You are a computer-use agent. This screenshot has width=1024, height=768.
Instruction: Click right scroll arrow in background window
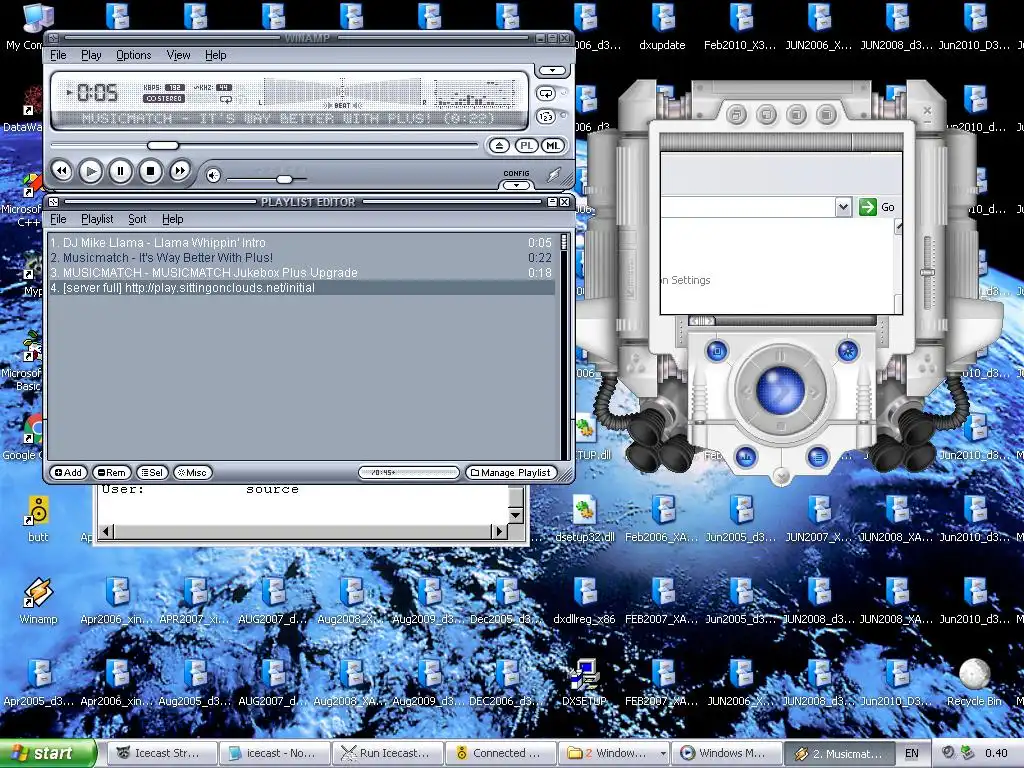click(500, 532)
